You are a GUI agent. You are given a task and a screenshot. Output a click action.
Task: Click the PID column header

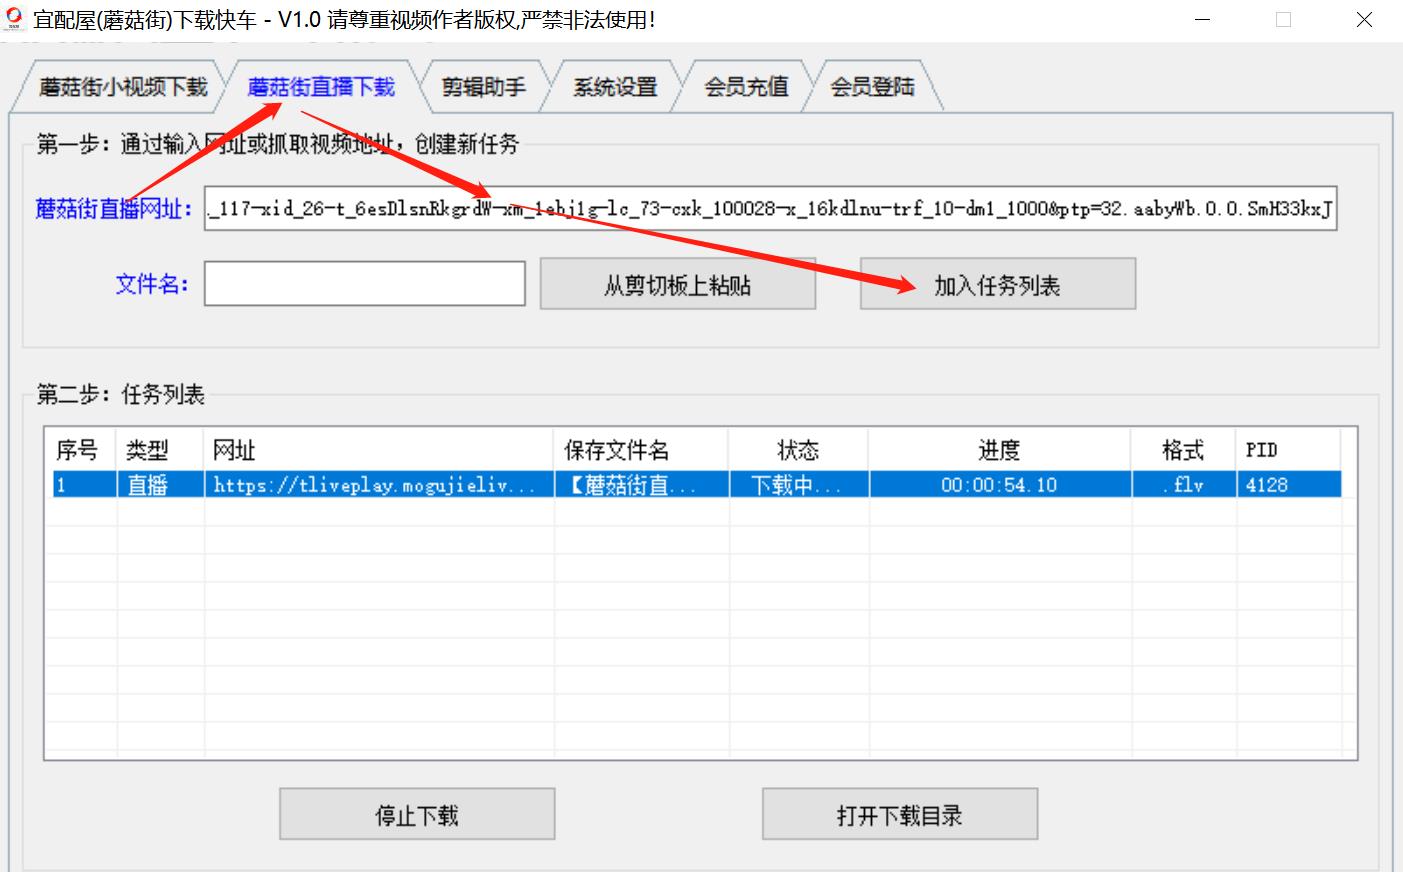click(x=1288, y=450)
